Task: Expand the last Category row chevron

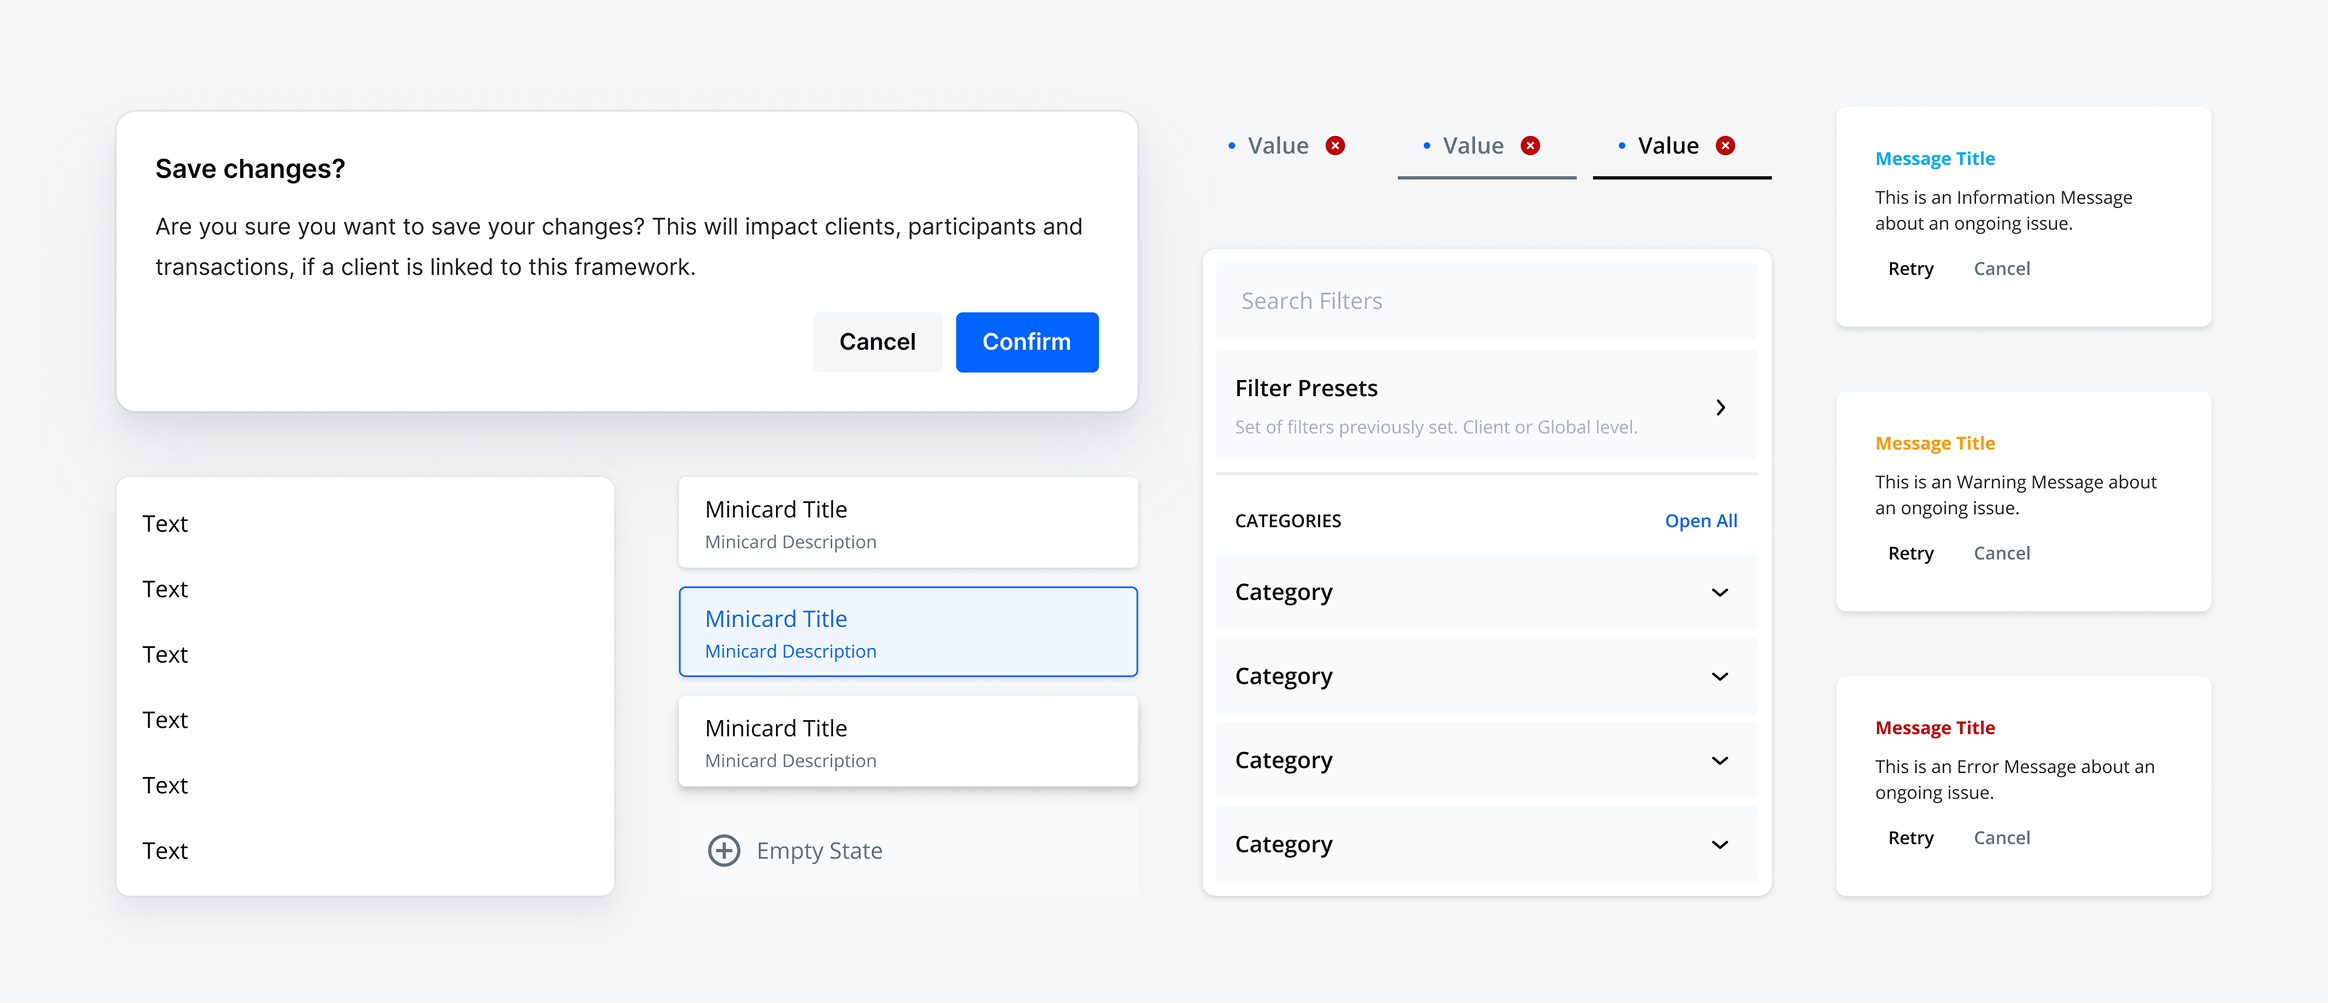Action: pyautogui.click(x=1719, y=844)
